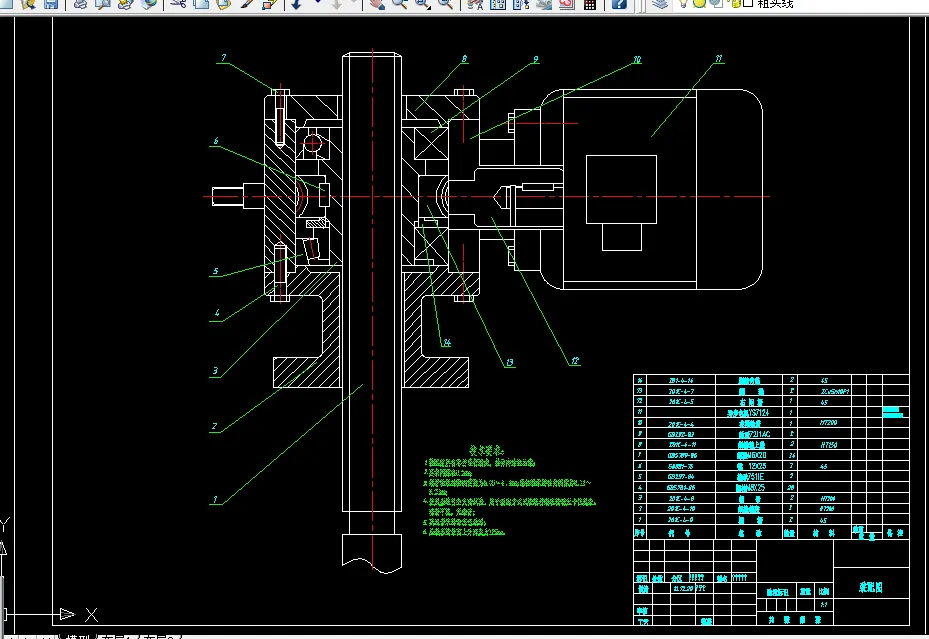Toggle the layer on/off light bulb
Screen dimensions: 929x639
click(683, 3)
